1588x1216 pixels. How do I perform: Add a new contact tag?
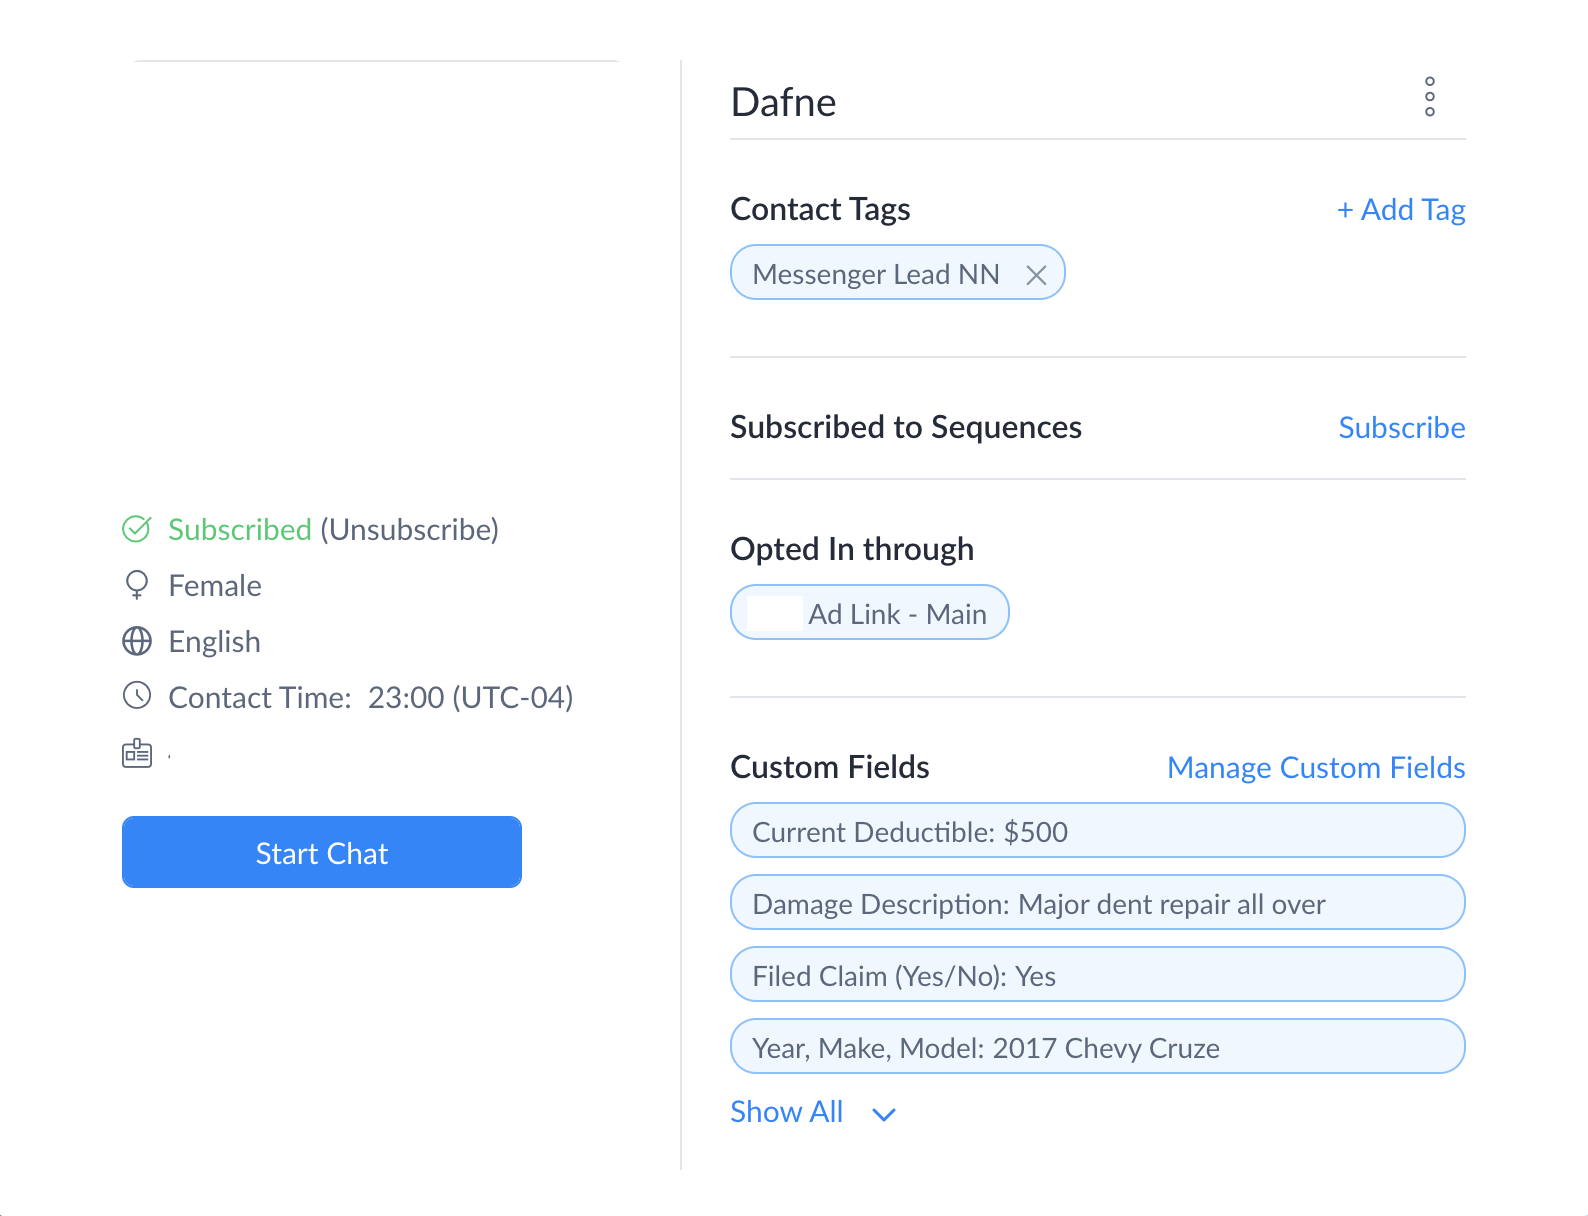pyautogui.click(x=1401, y=210)
